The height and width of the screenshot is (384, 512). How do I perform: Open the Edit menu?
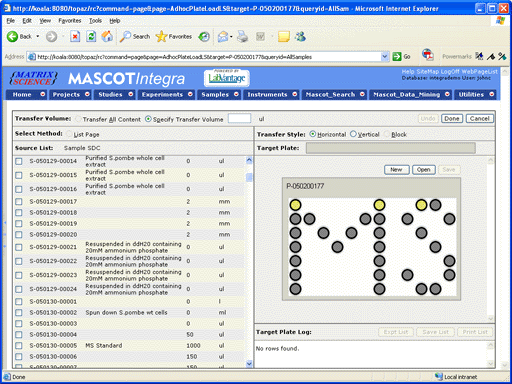point(27,21)
